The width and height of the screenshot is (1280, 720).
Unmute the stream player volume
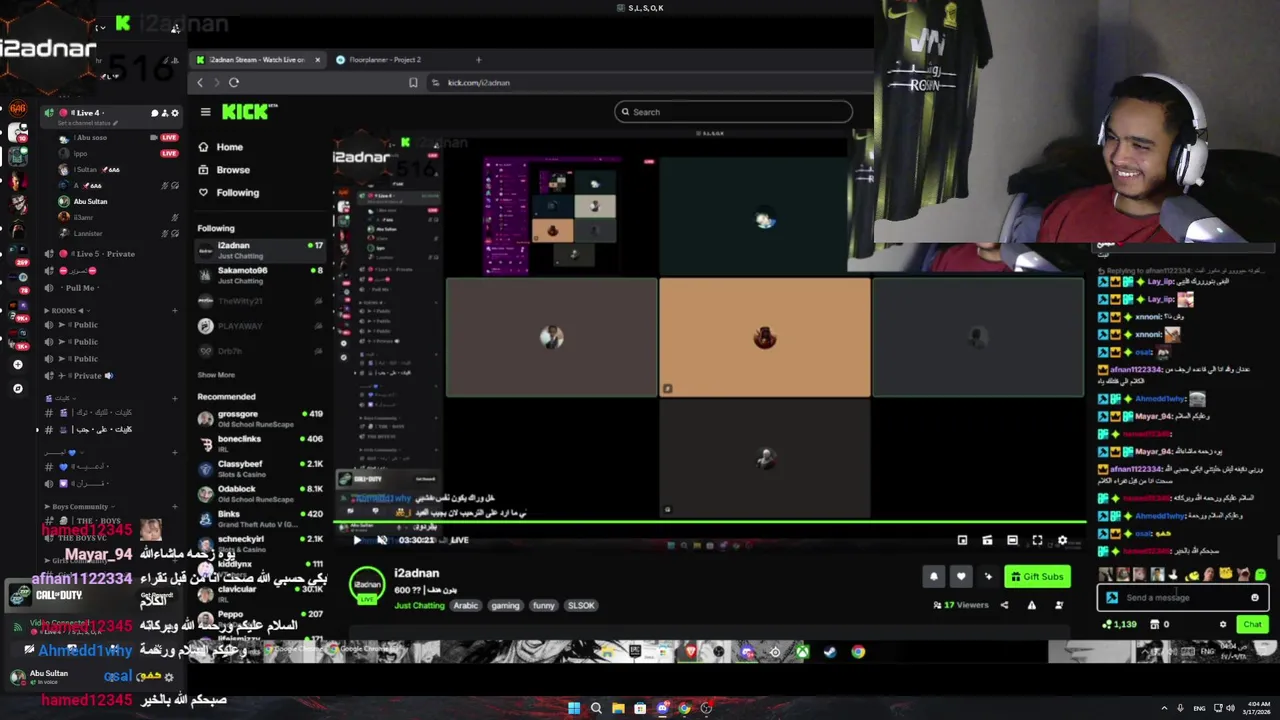click(x=382, y=540)
